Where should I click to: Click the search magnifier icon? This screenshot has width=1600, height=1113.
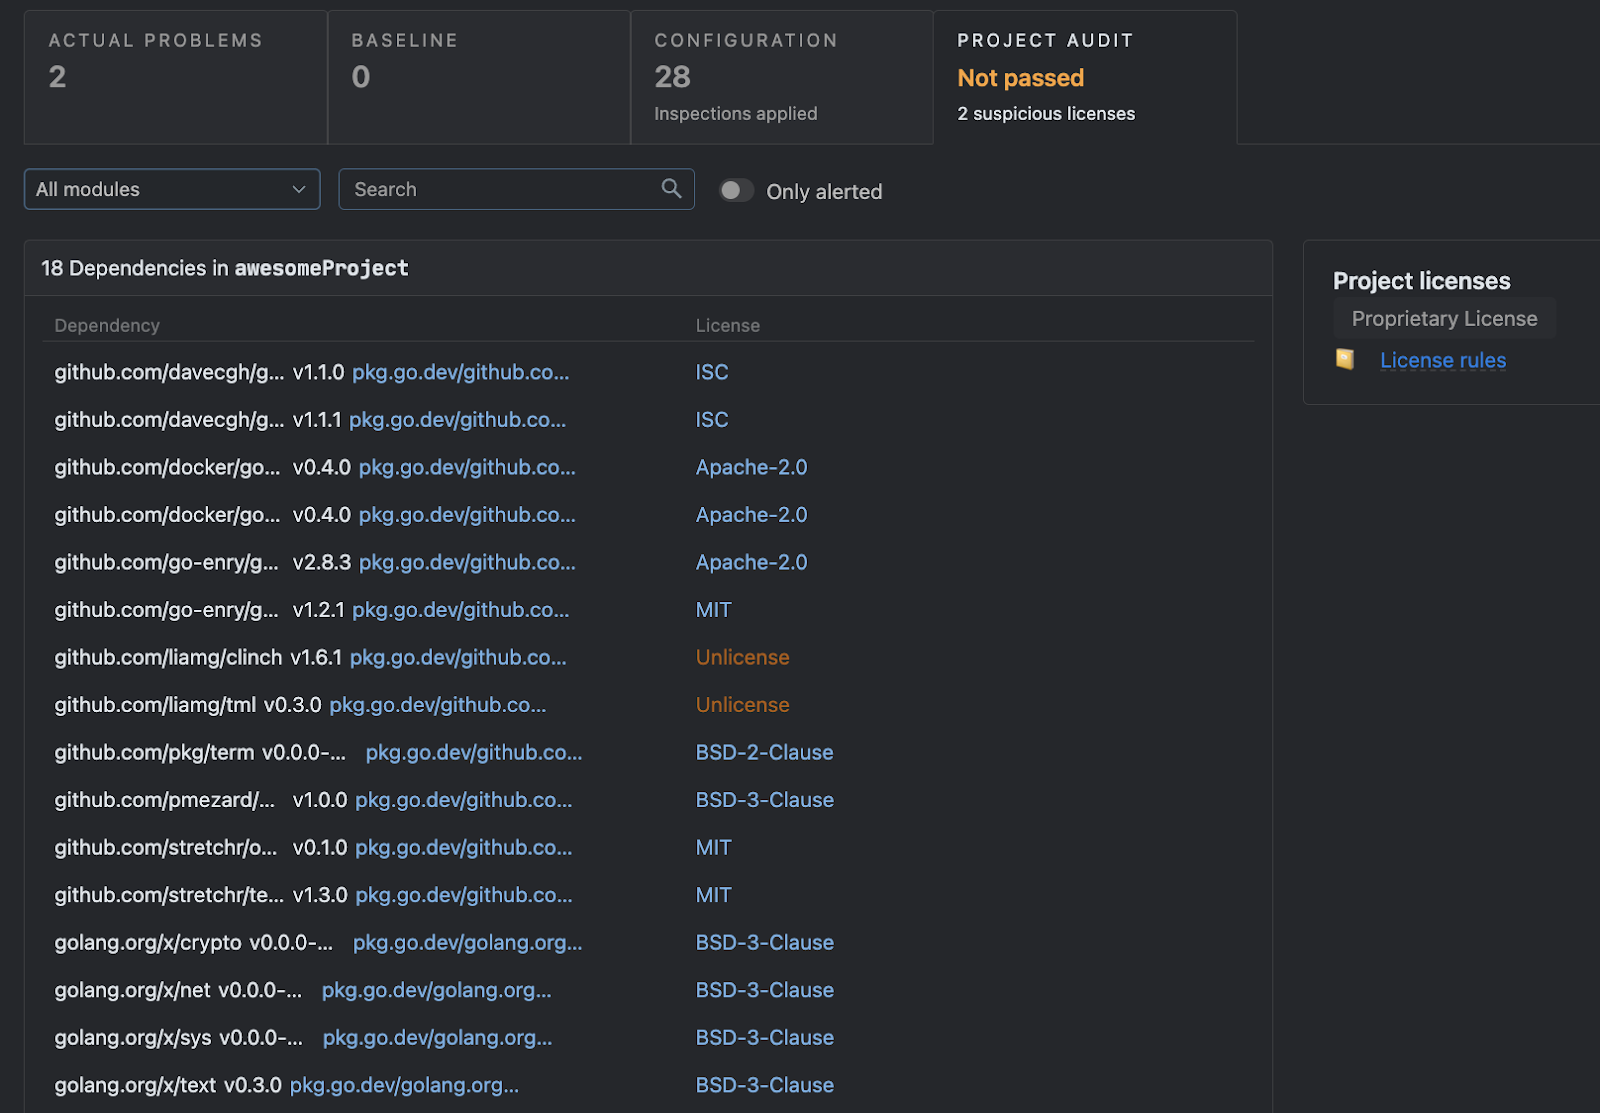671,188
